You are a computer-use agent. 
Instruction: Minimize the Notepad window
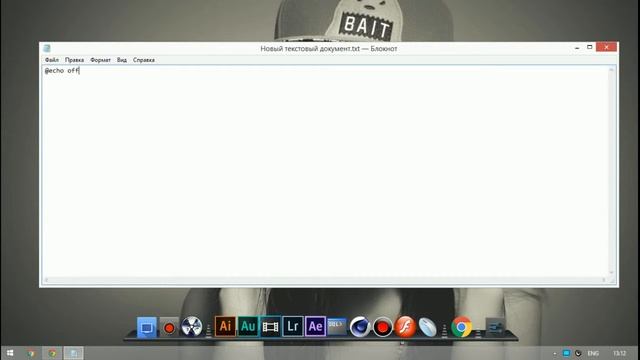(577, 47)
